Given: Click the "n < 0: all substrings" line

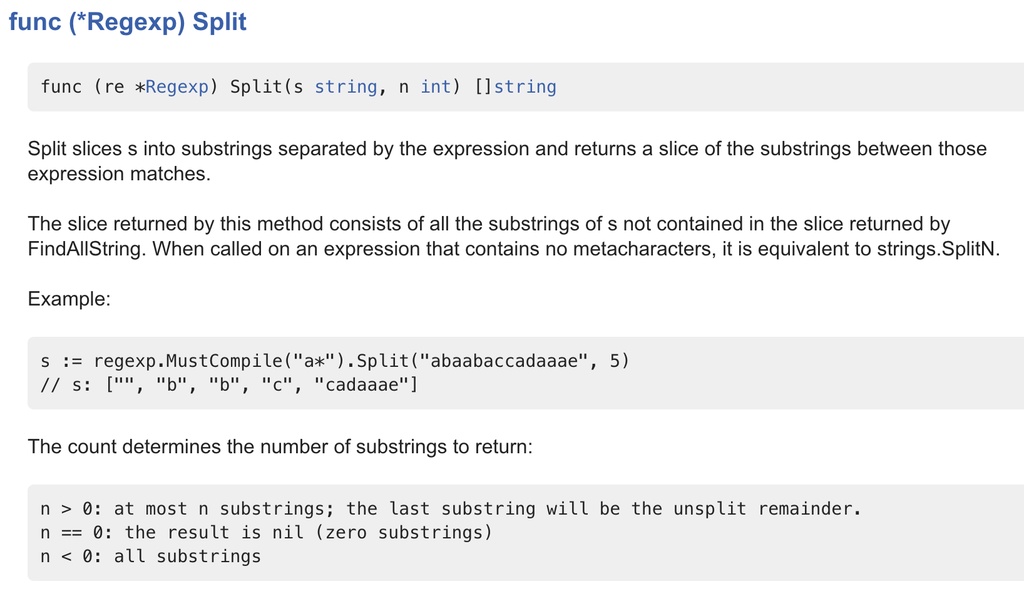Looking at the screenshot, I should click(x=150, y=557).
